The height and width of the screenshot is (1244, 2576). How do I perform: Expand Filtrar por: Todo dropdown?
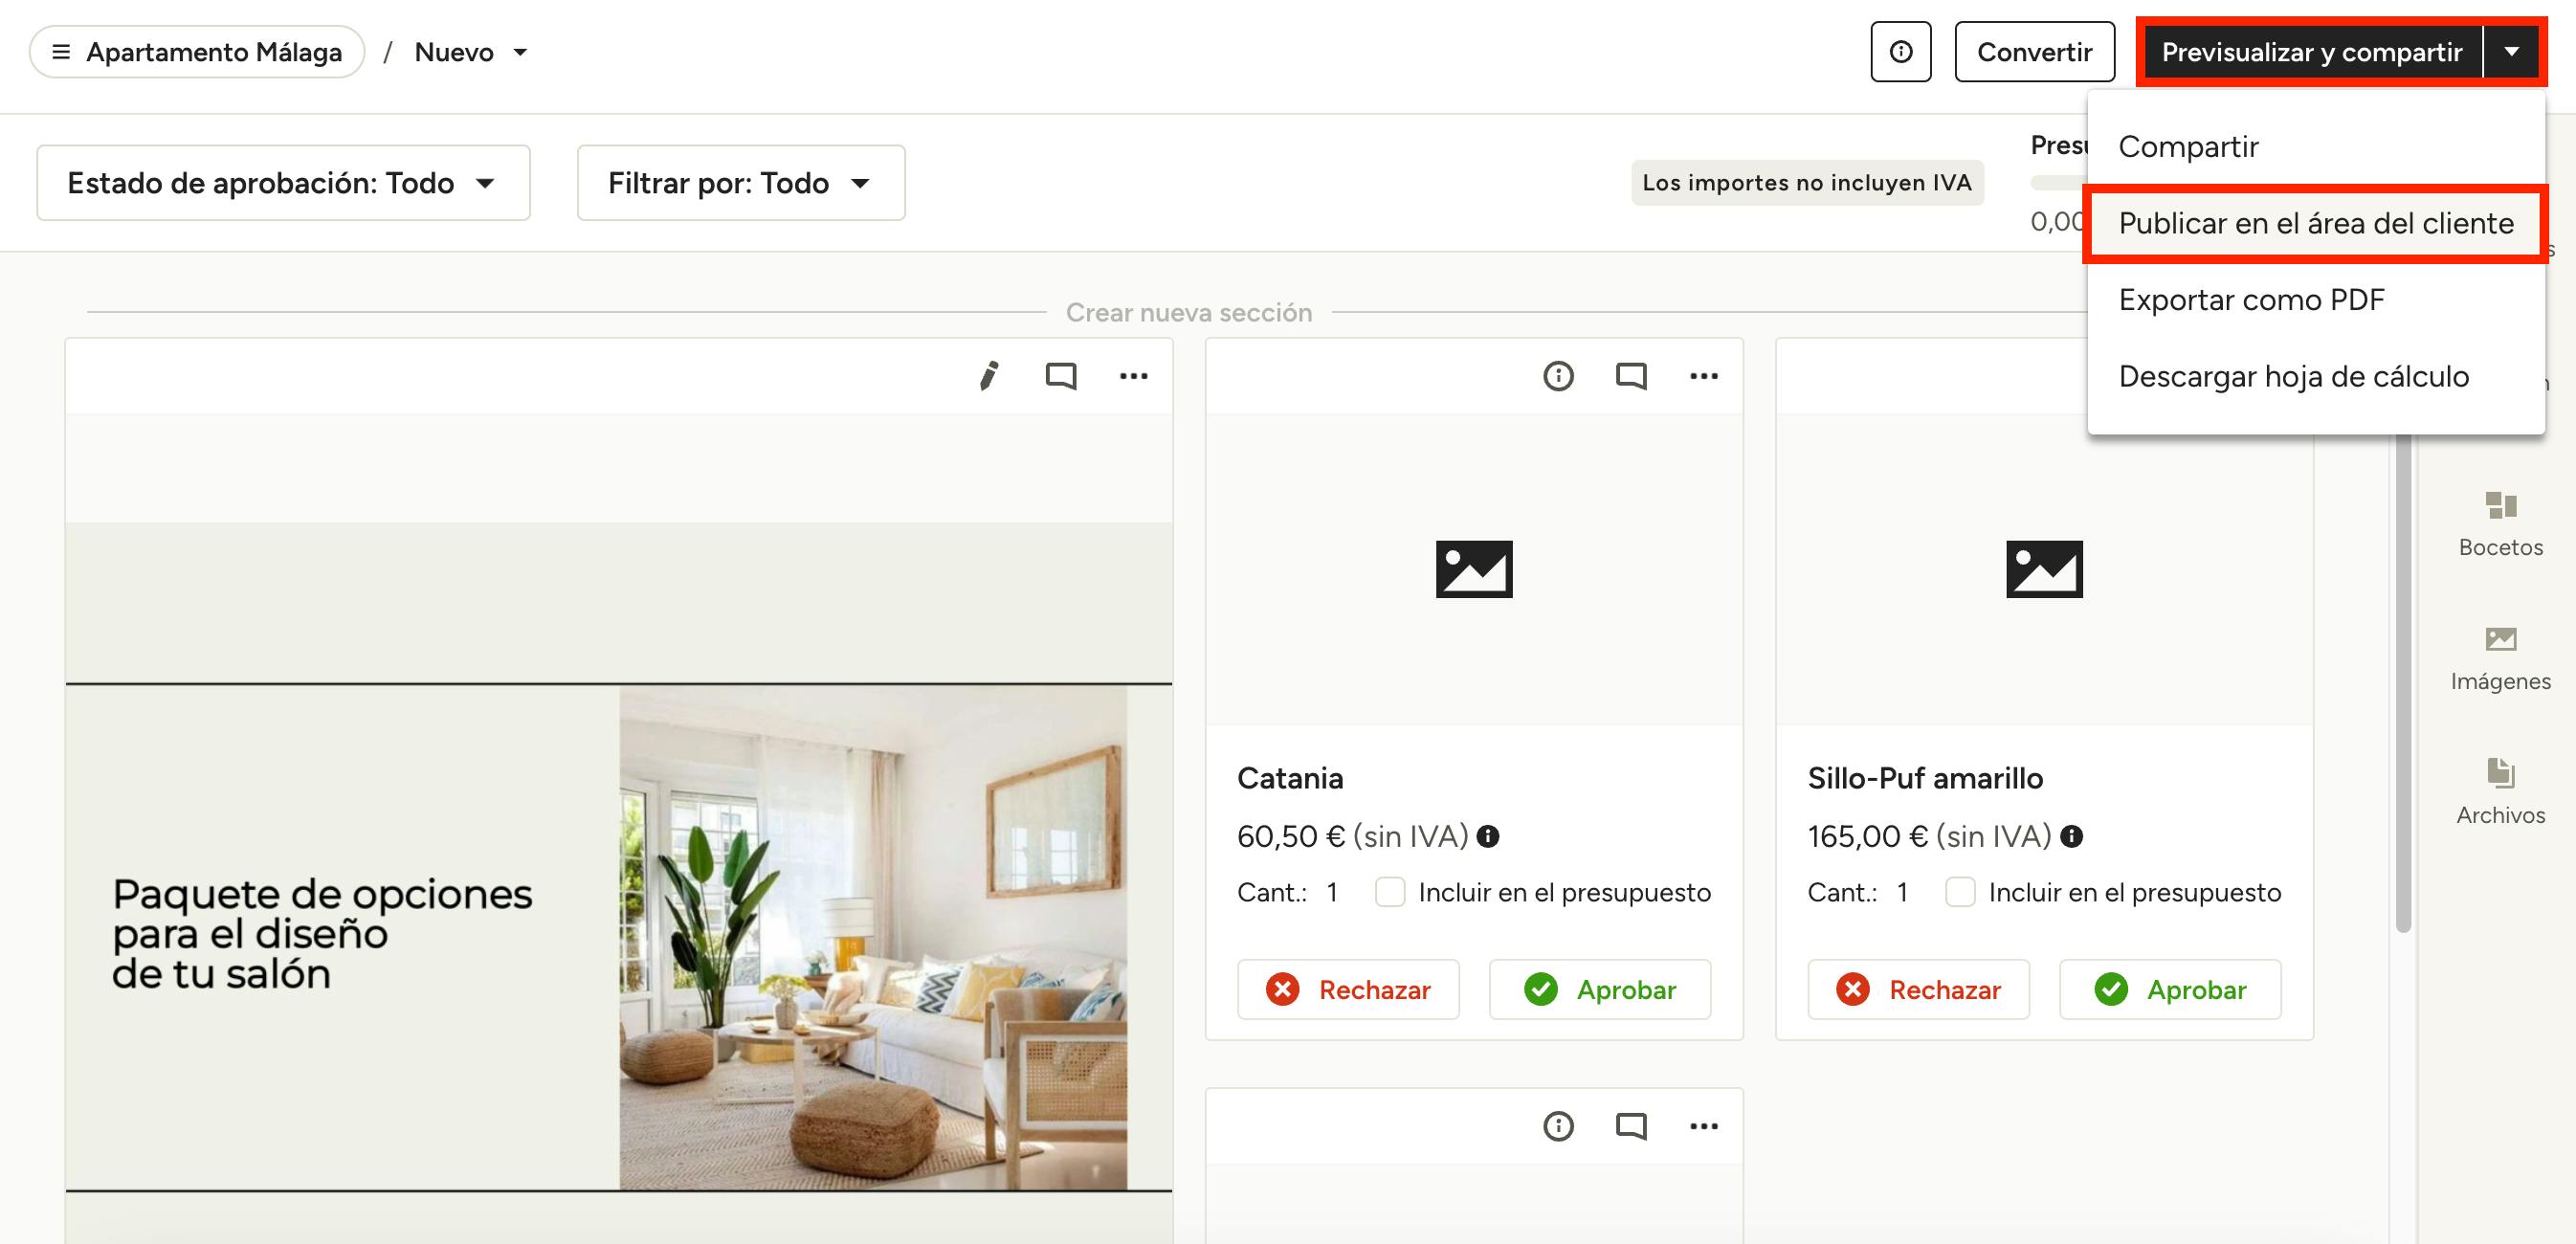point(740,183)
